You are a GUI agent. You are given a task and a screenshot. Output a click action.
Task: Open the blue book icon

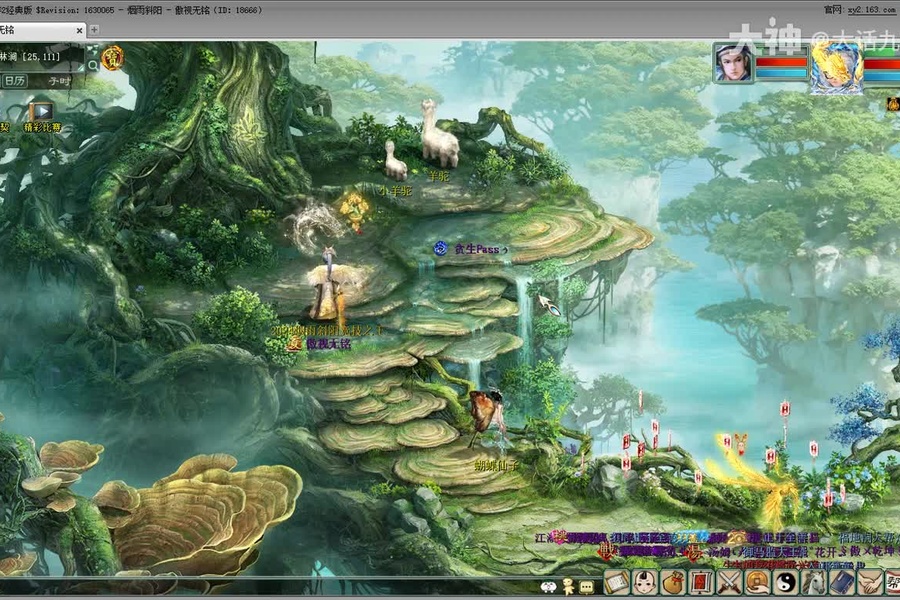pyautogui.click(x=842, y=583)
